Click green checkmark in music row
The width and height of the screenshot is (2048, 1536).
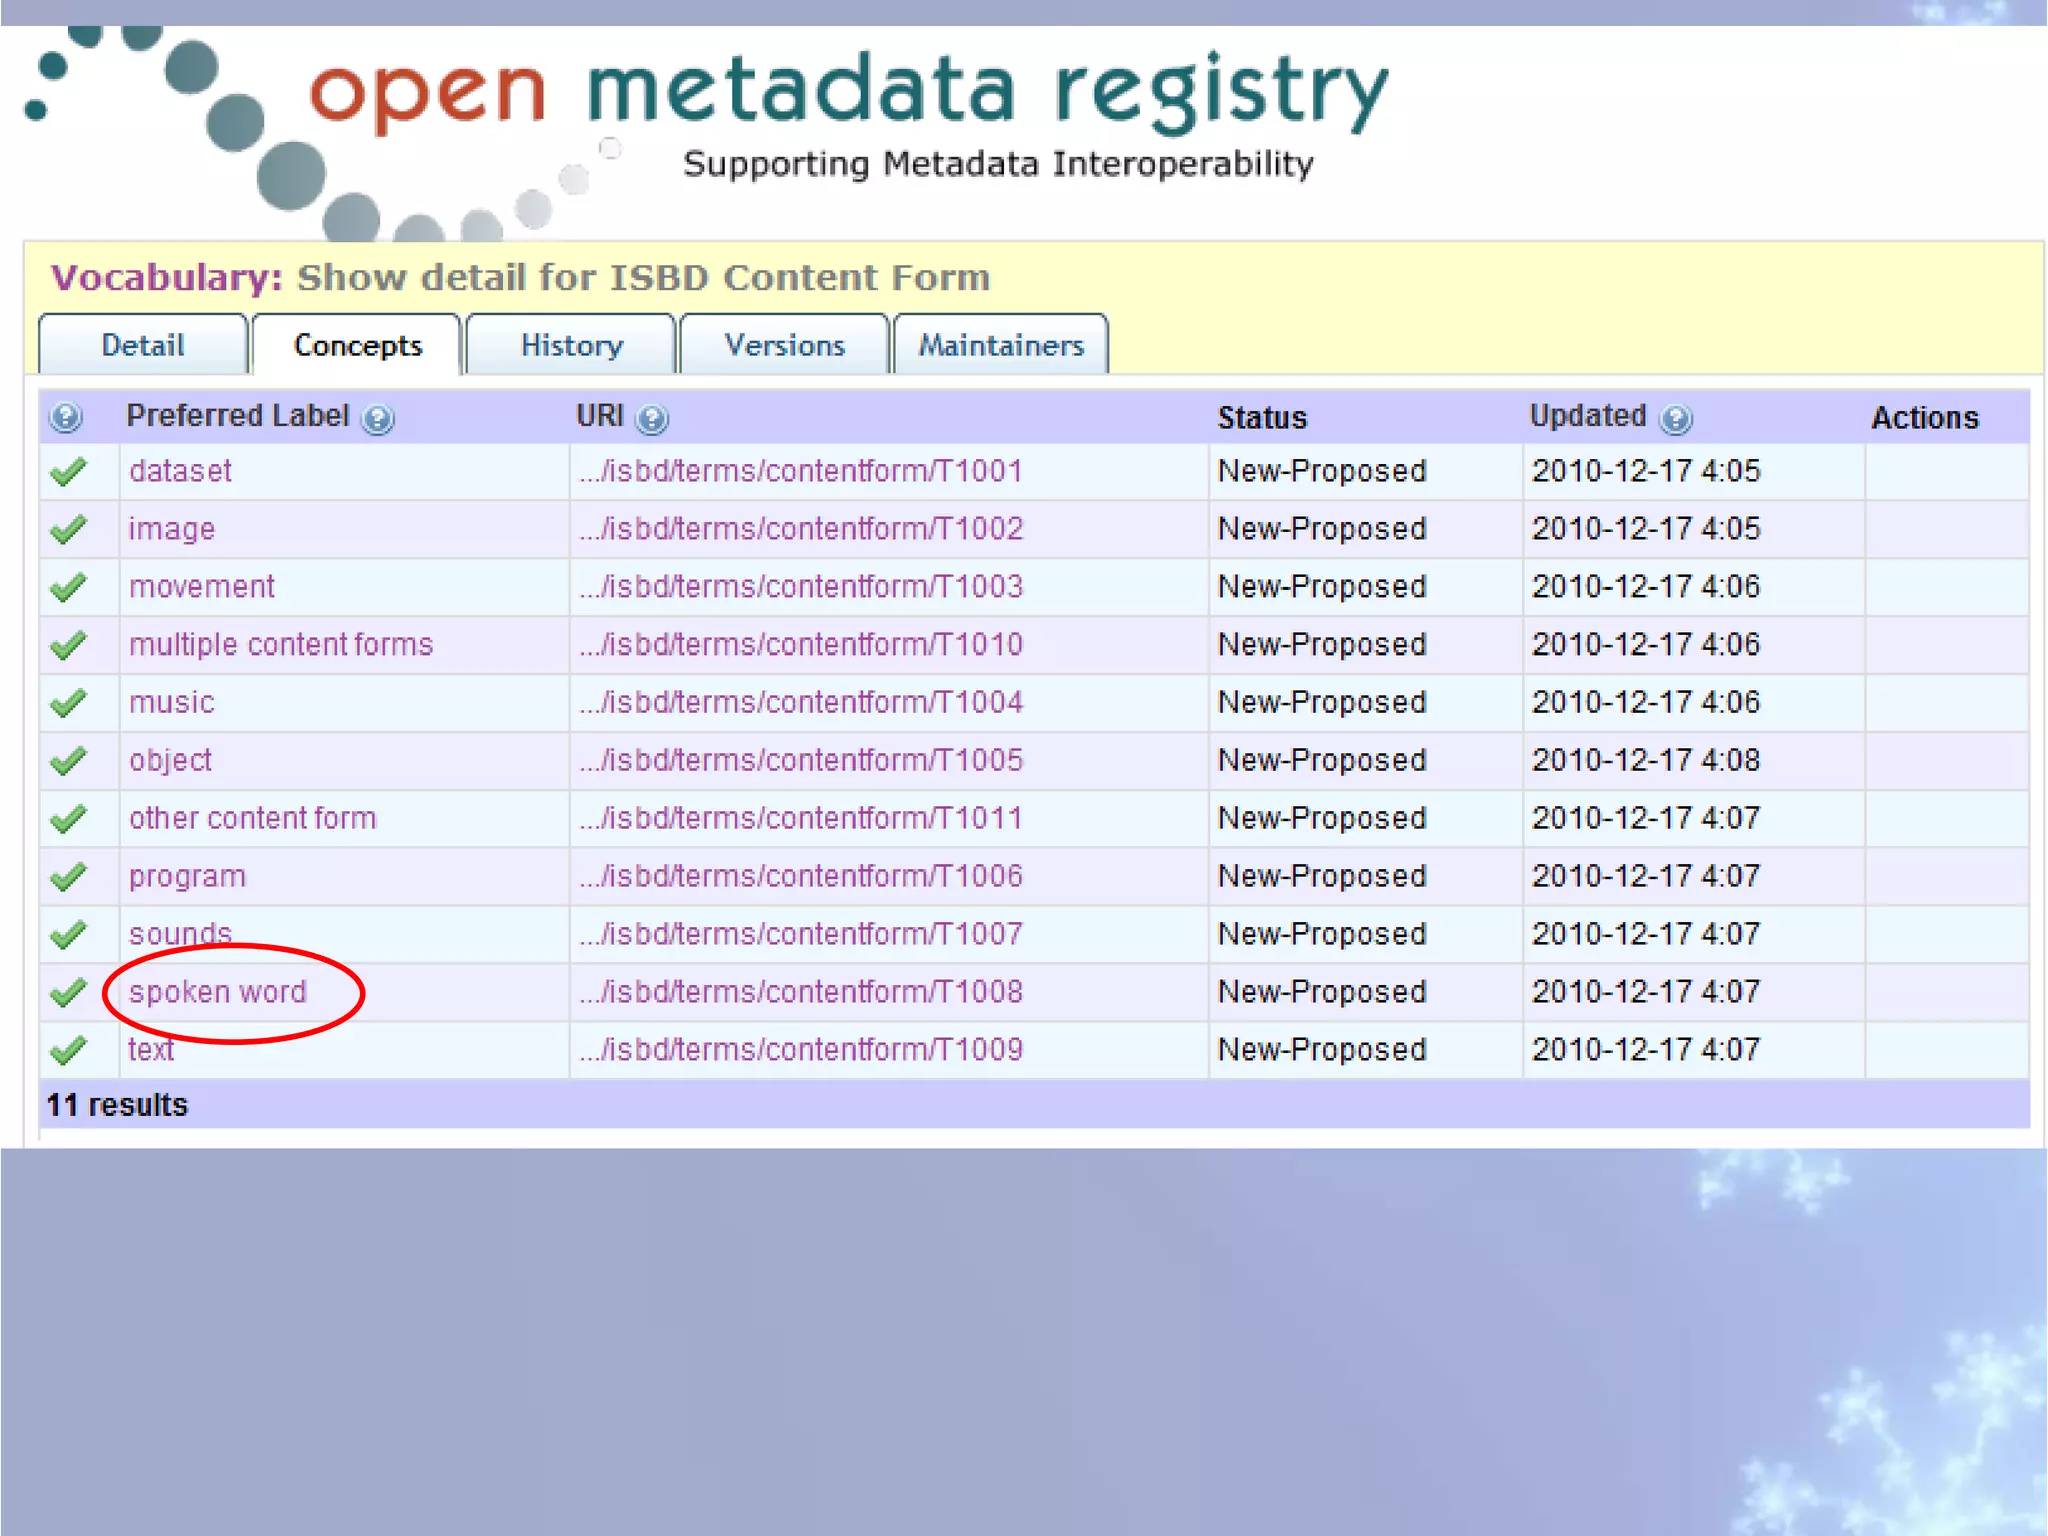[68, 703]
